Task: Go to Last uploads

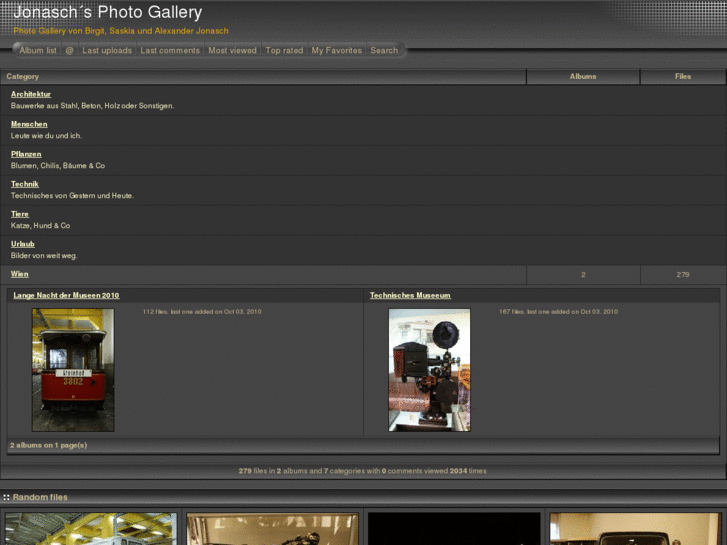Action: click(x=107, y=50)
